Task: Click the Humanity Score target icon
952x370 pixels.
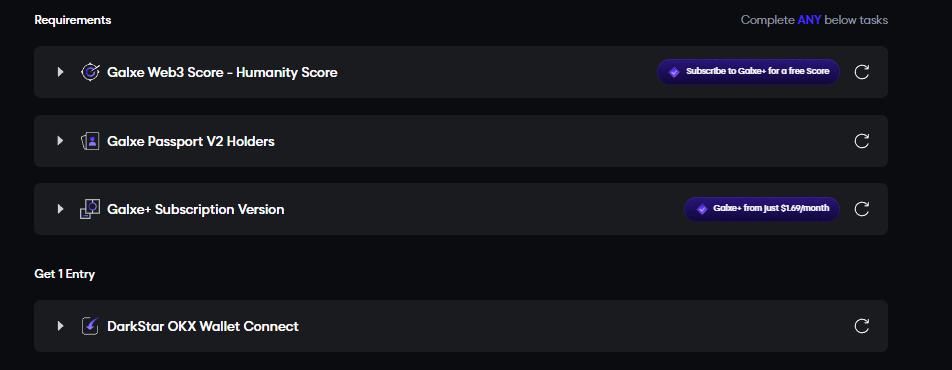Action: tap(90, 72)
